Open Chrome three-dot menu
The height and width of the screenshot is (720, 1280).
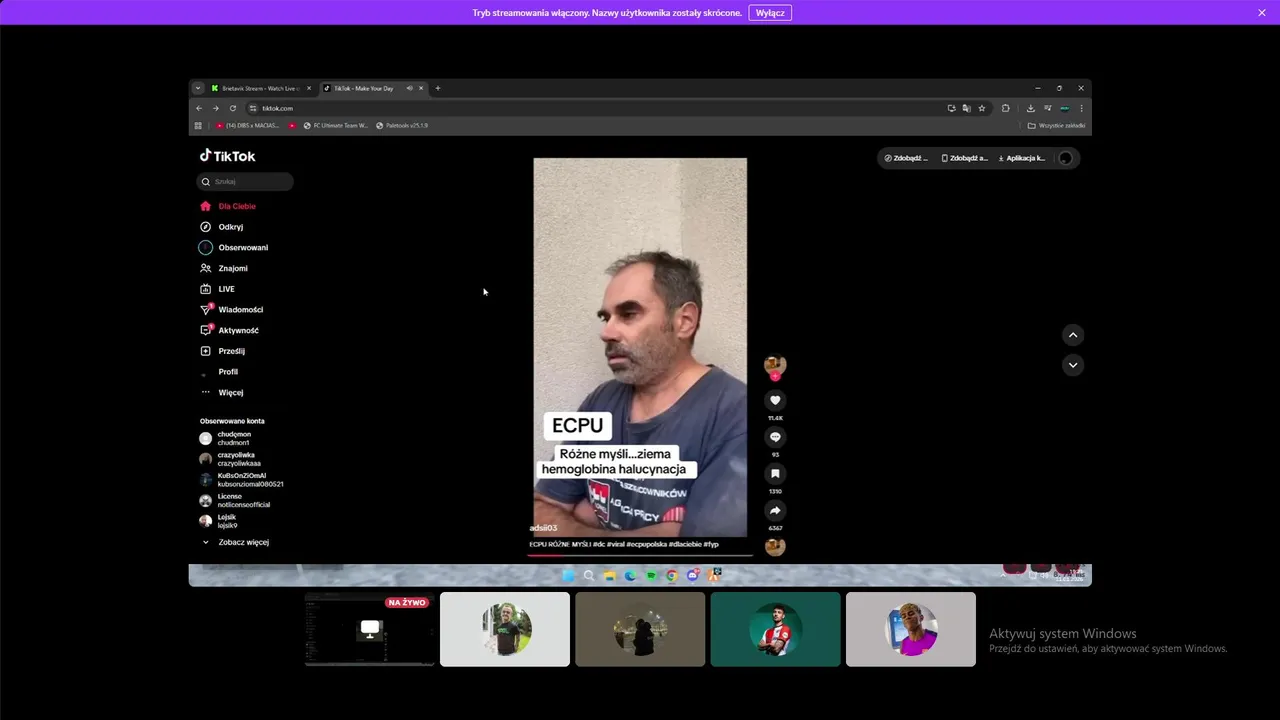coord(1081,108)
